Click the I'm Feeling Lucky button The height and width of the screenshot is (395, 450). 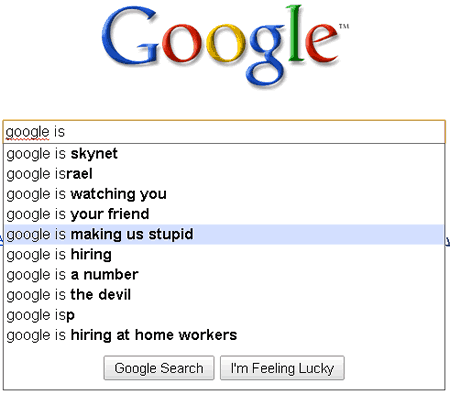(282, 368)
